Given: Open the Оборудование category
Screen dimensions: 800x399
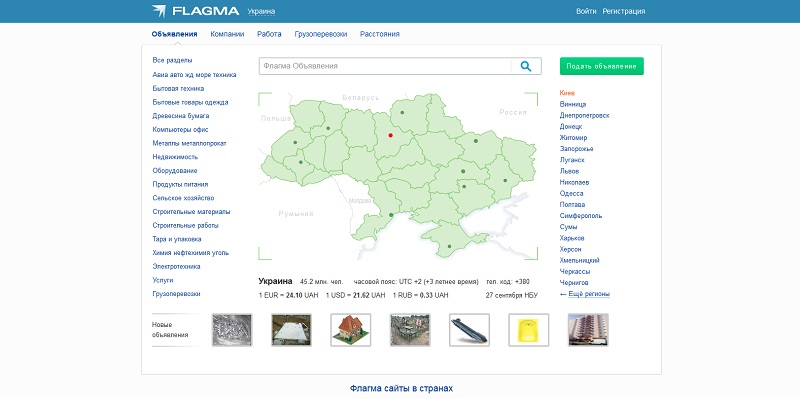Looking at the screenshot, I should (x=174, y=170).
